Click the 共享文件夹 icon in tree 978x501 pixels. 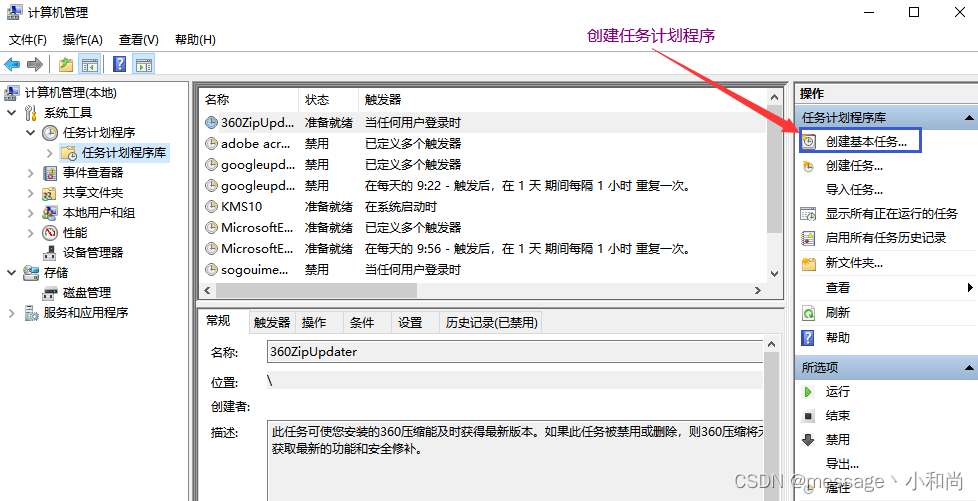50,193
